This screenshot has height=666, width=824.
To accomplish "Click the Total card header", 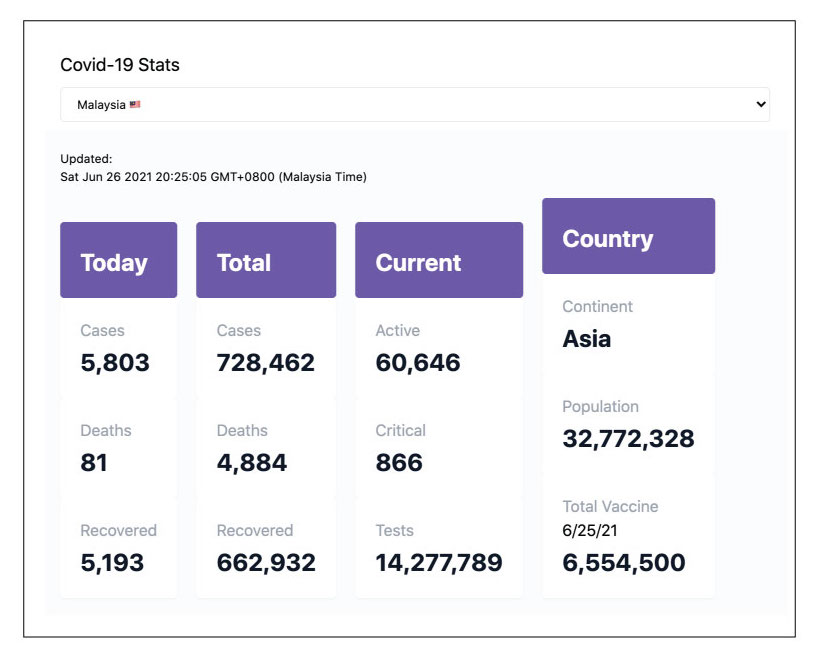I will coord(266,260).
